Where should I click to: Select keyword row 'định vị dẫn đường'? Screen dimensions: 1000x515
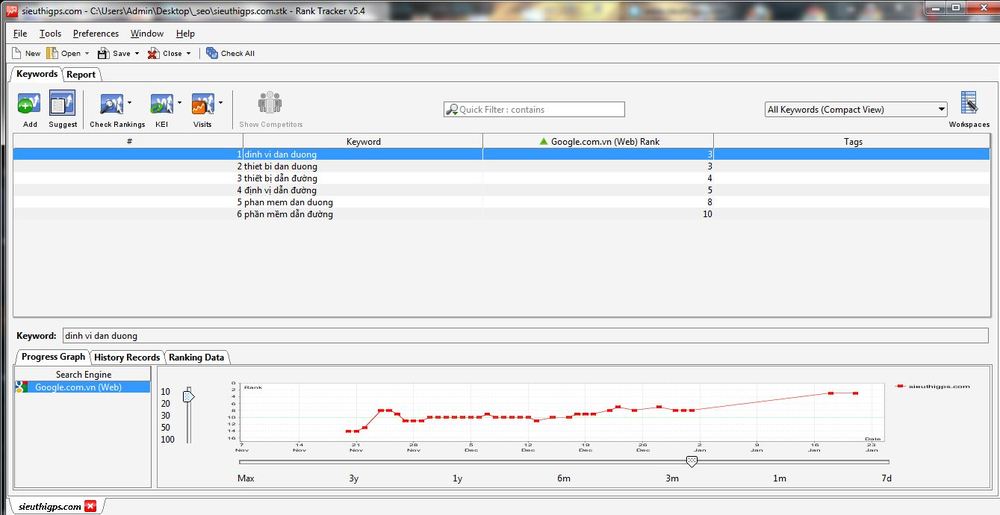click(501, 190)
